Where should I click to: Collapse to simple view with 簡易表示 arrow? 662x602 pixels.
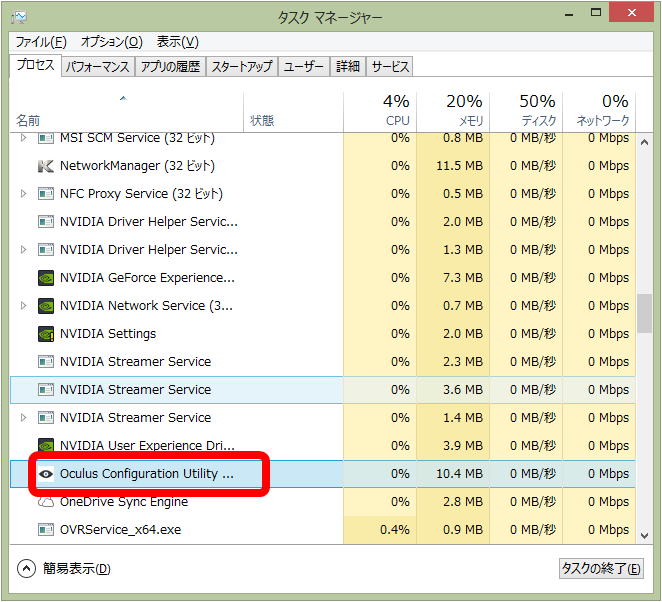point(26,569)
